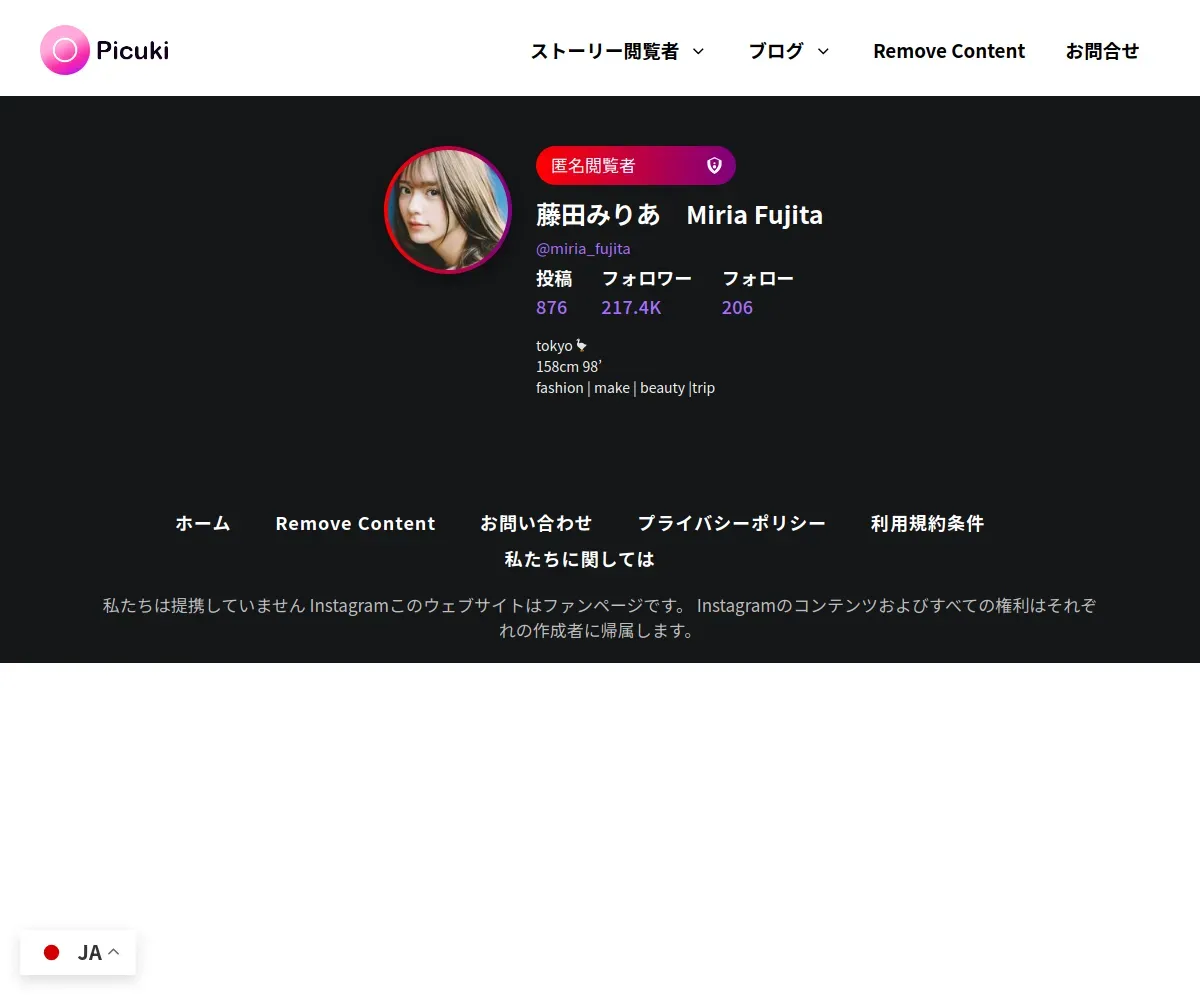Click the bio line tokyo

(562, 345)
